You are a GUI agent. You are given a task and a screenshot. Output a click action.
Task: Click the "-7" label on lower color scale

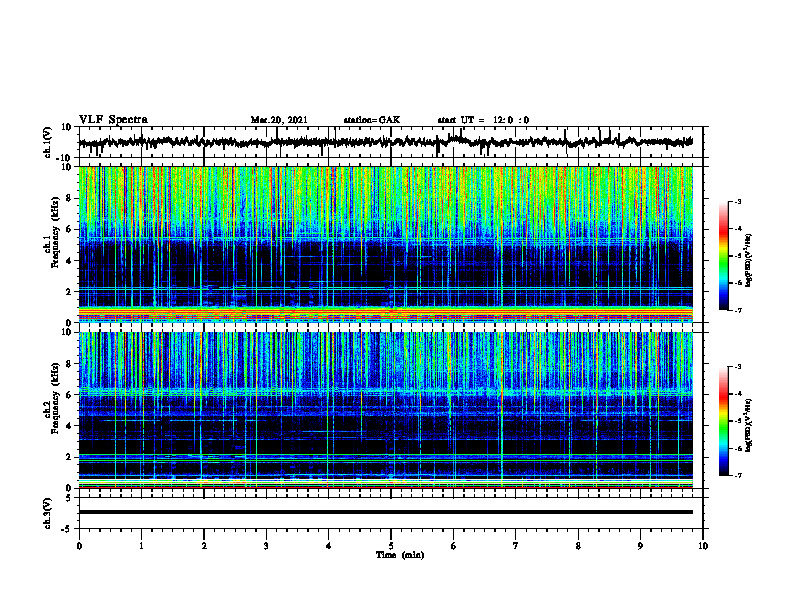click(x=738, y=476)
